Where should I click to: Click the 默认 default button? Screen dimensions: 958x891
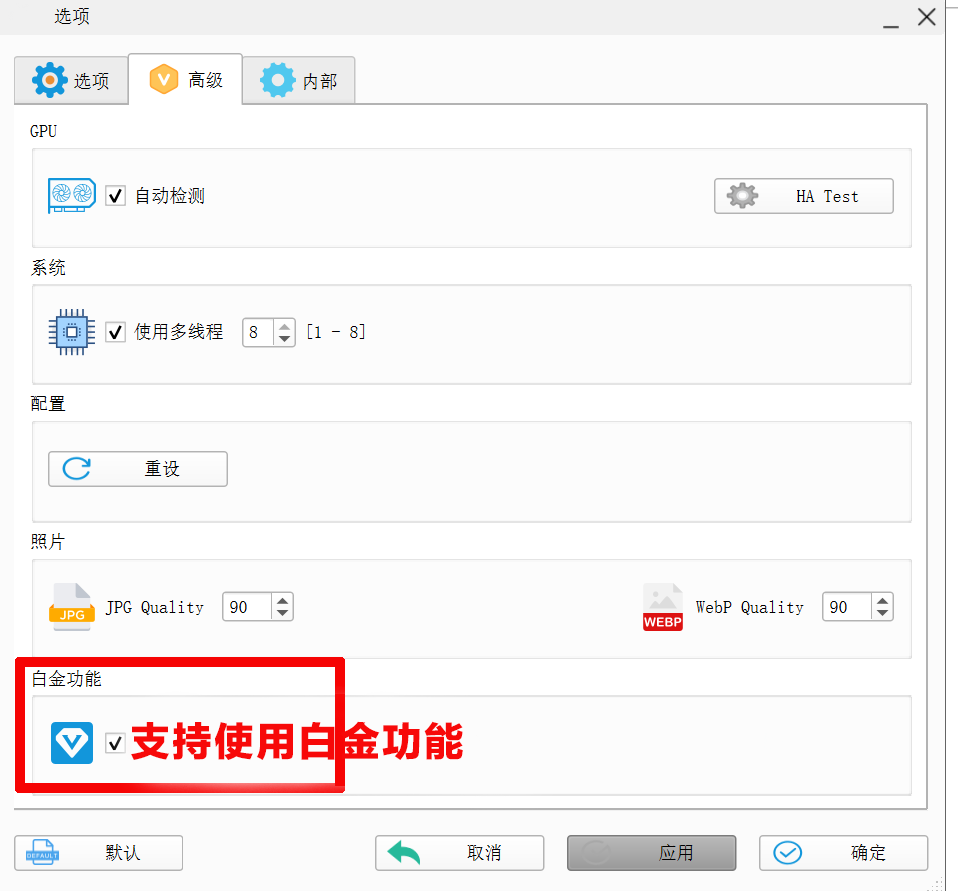coord(98,852)
